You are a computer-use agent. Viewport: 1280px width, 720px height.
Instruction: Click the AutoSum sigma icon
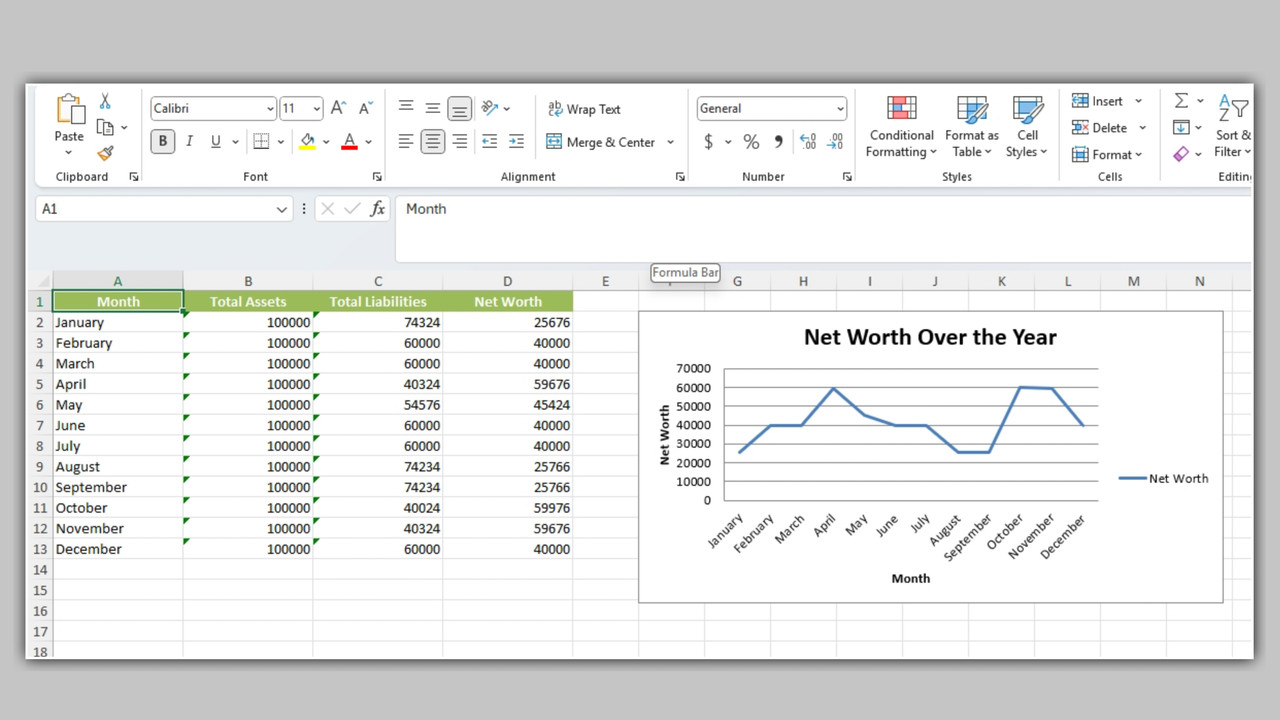click(1181, 101)
